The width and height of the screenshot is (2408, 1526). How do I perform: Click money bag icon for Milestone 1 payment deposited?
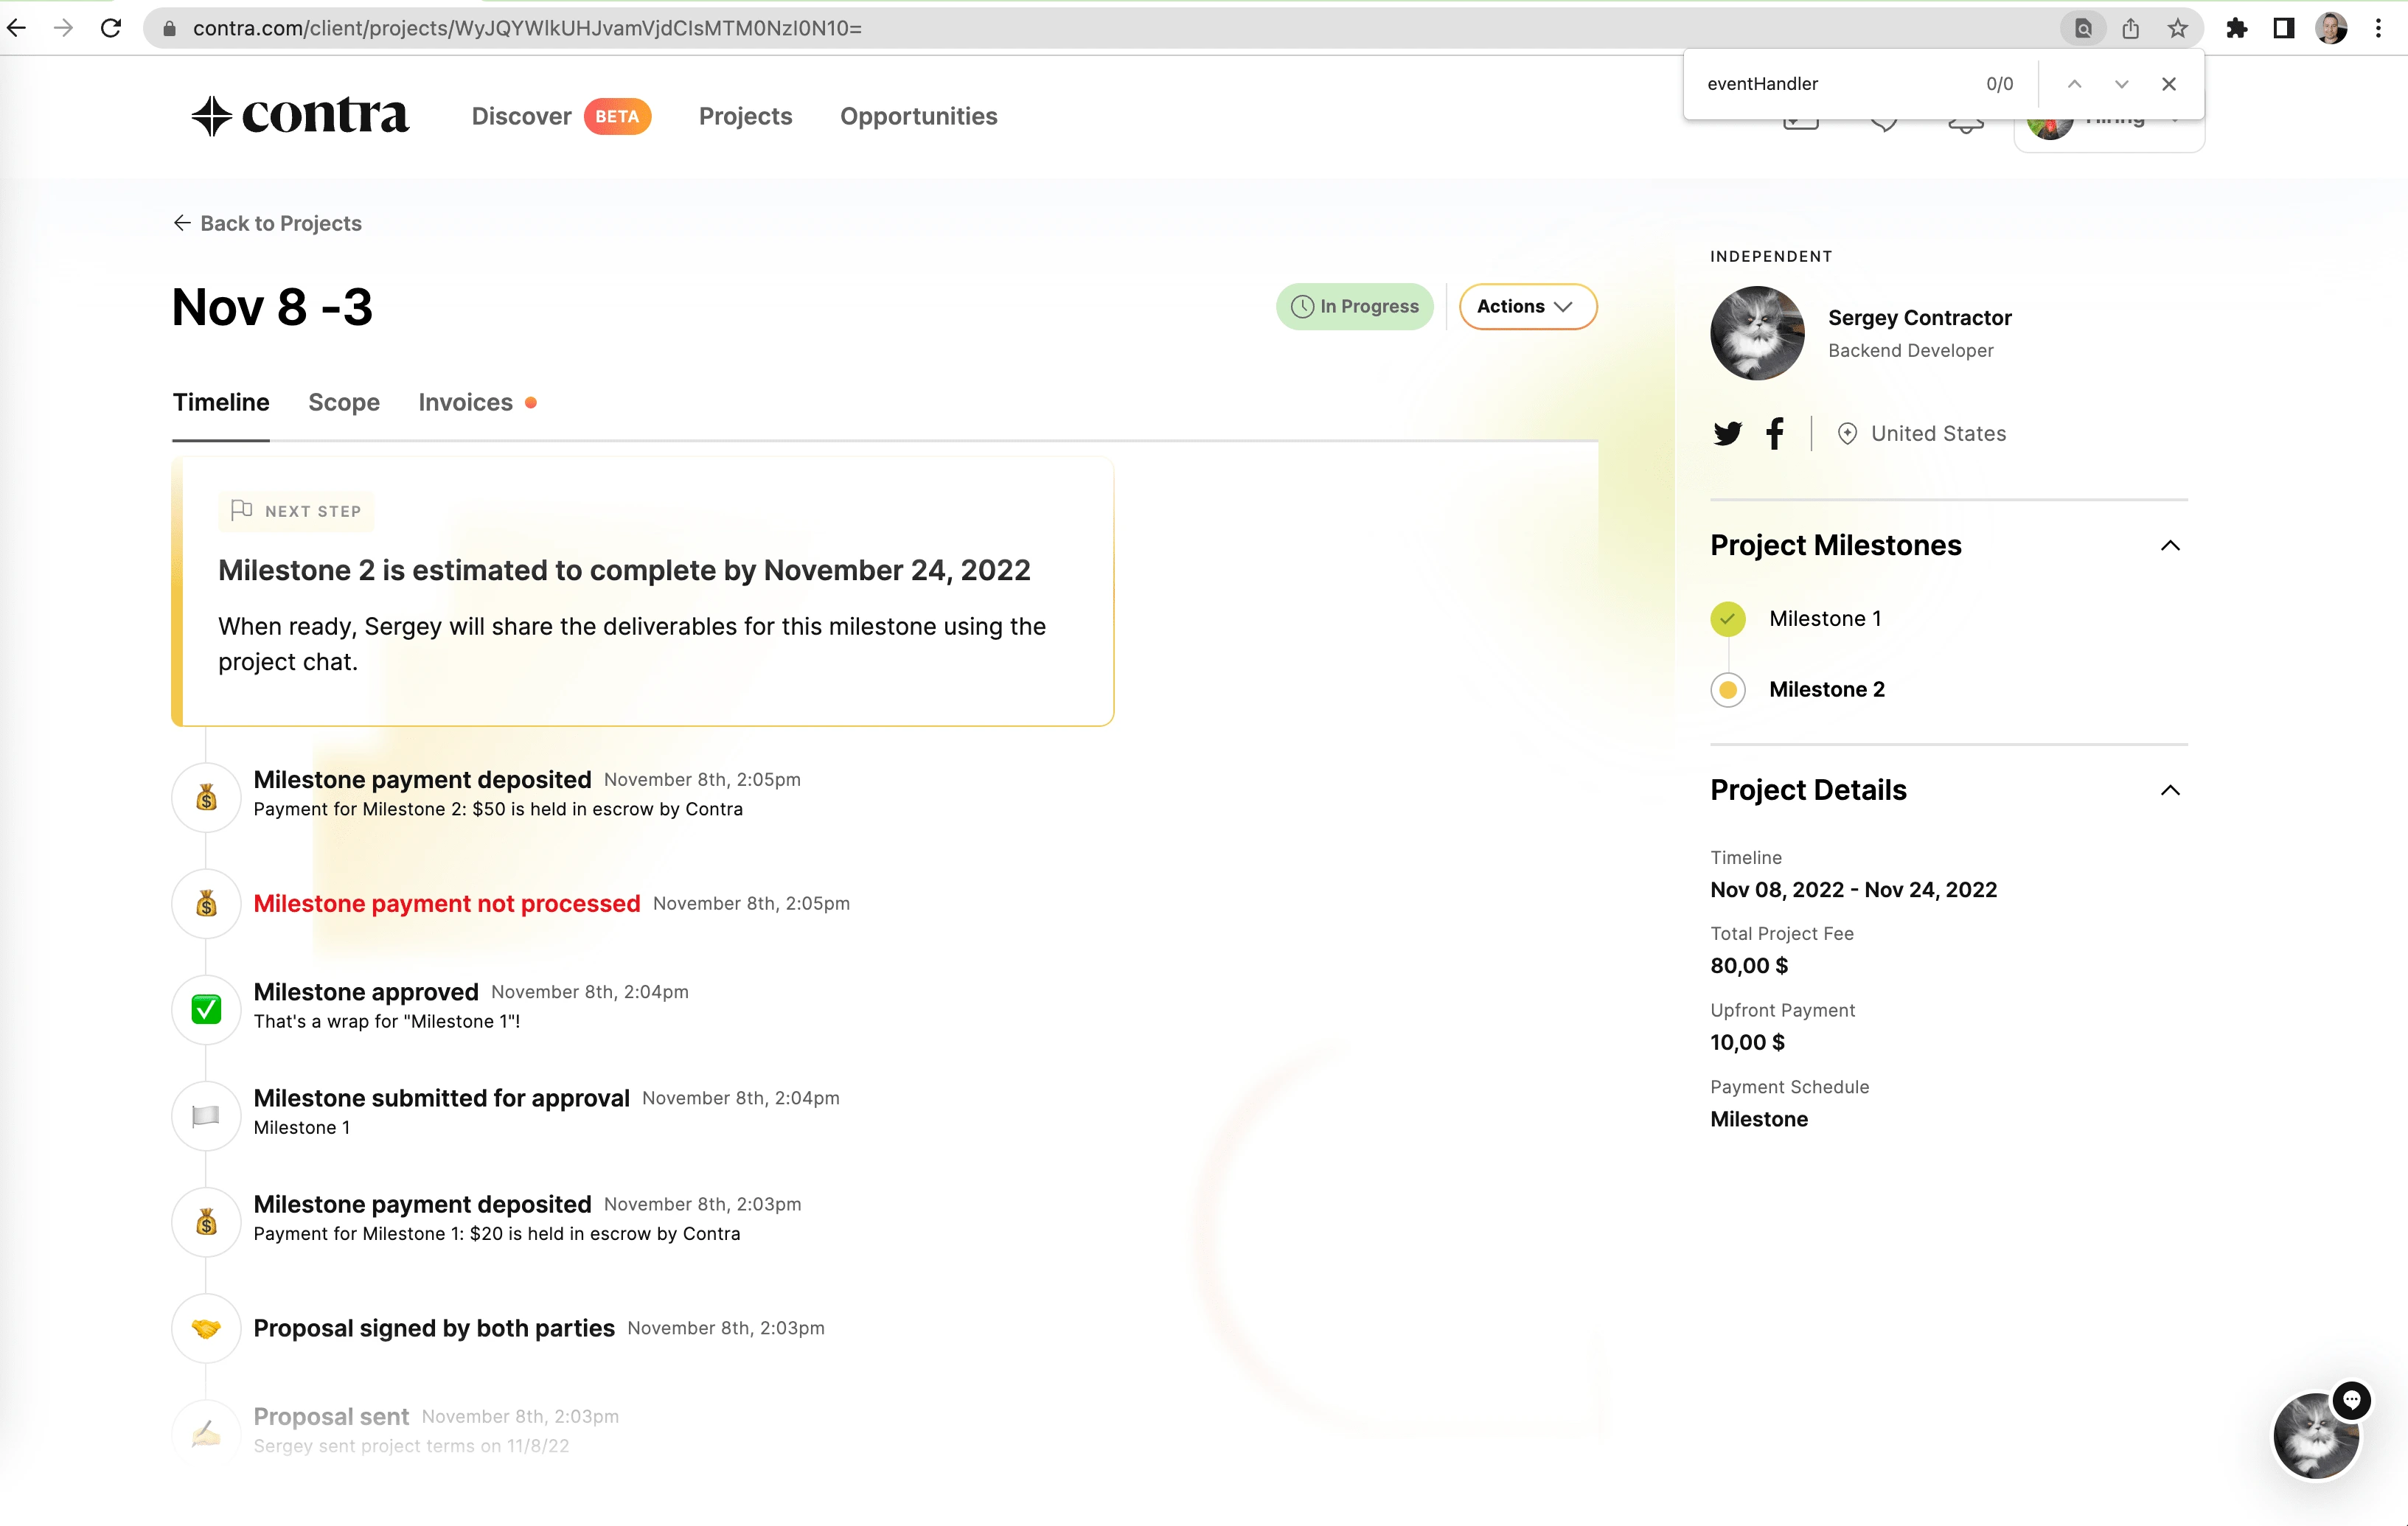pyautogui.click(x=206, y=1222)
